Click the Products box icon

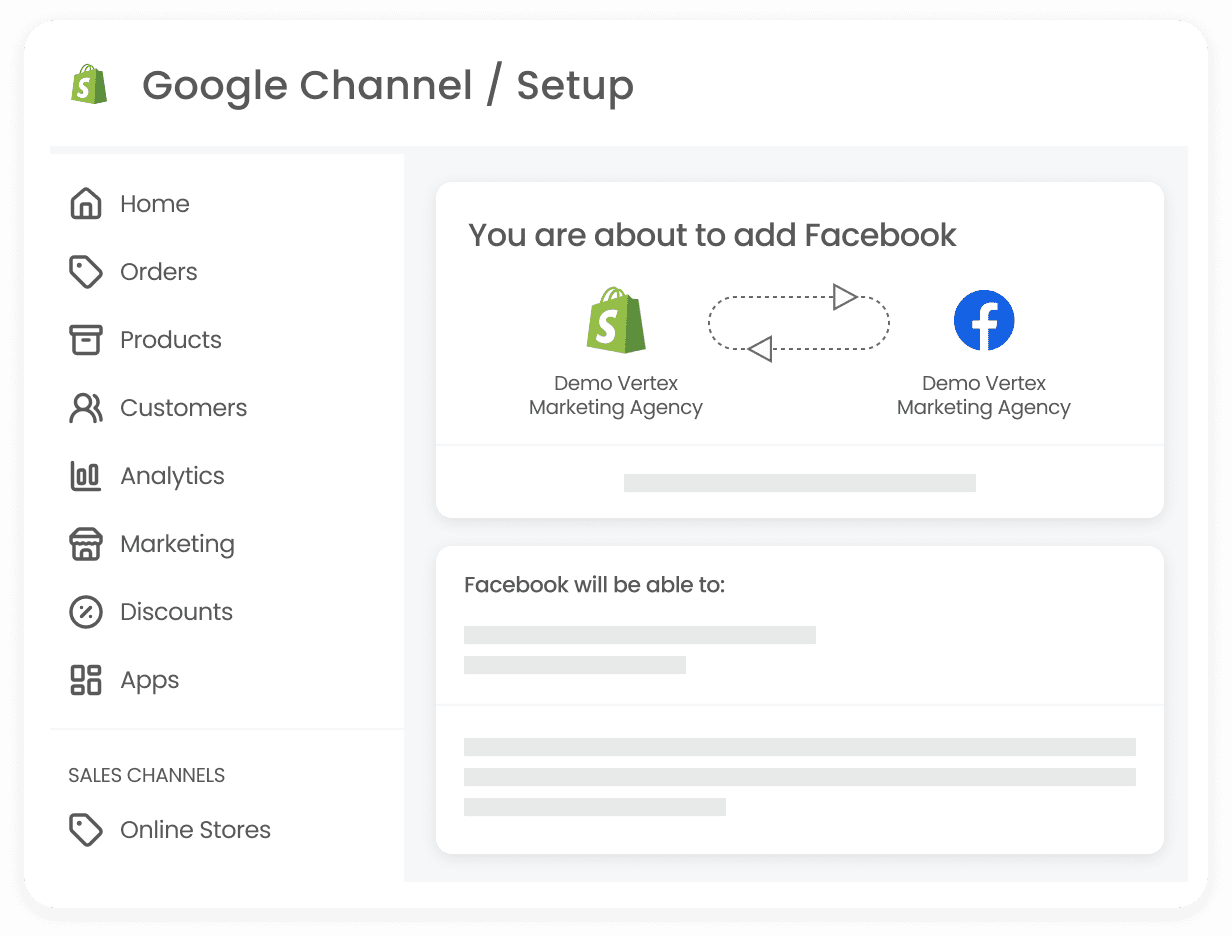[x=86, y=340]
